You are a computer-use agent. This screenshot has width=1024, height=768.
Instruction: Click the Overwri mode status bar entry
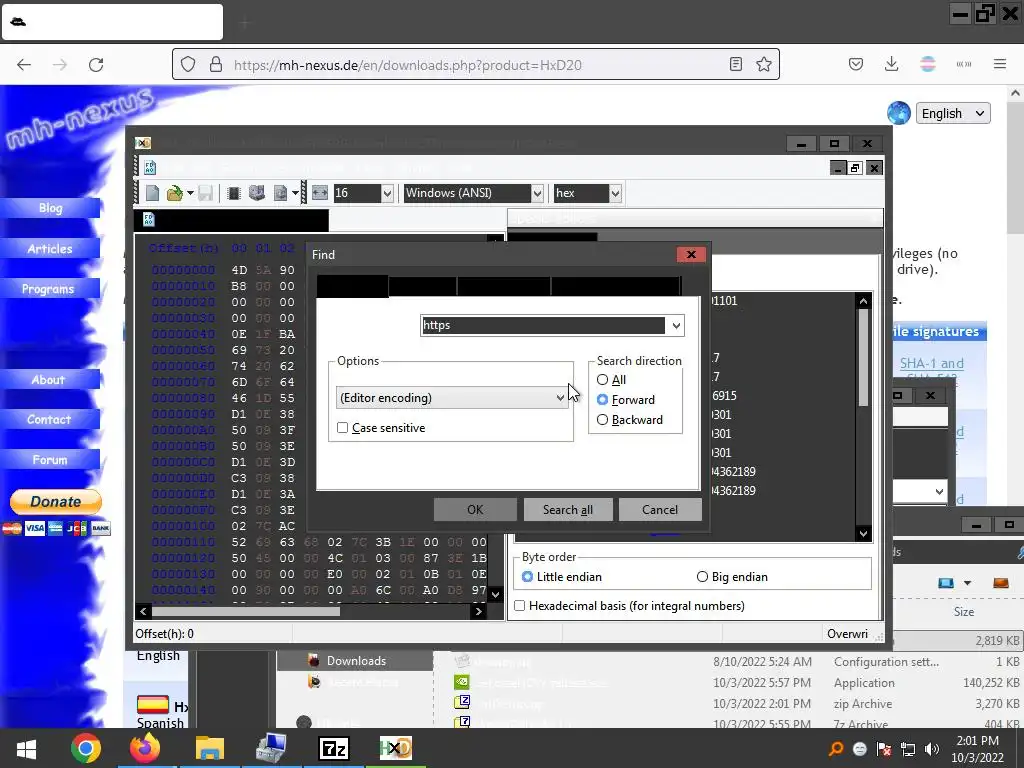(x=847, y=633)
